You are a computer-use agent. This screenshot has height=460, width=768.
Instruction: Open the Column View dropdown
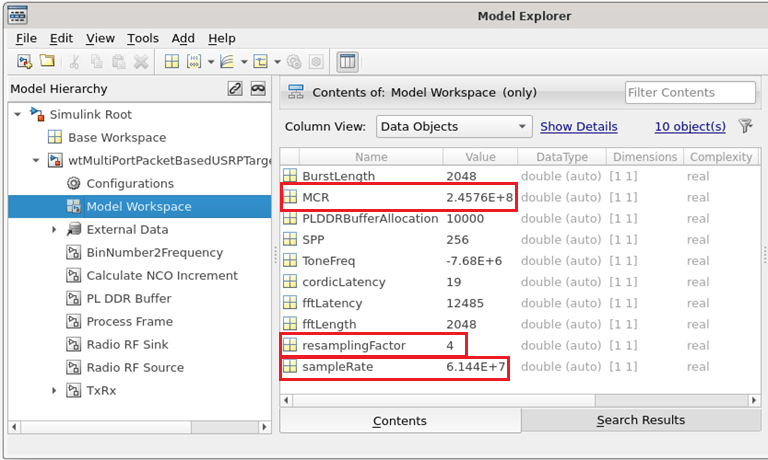453,127
